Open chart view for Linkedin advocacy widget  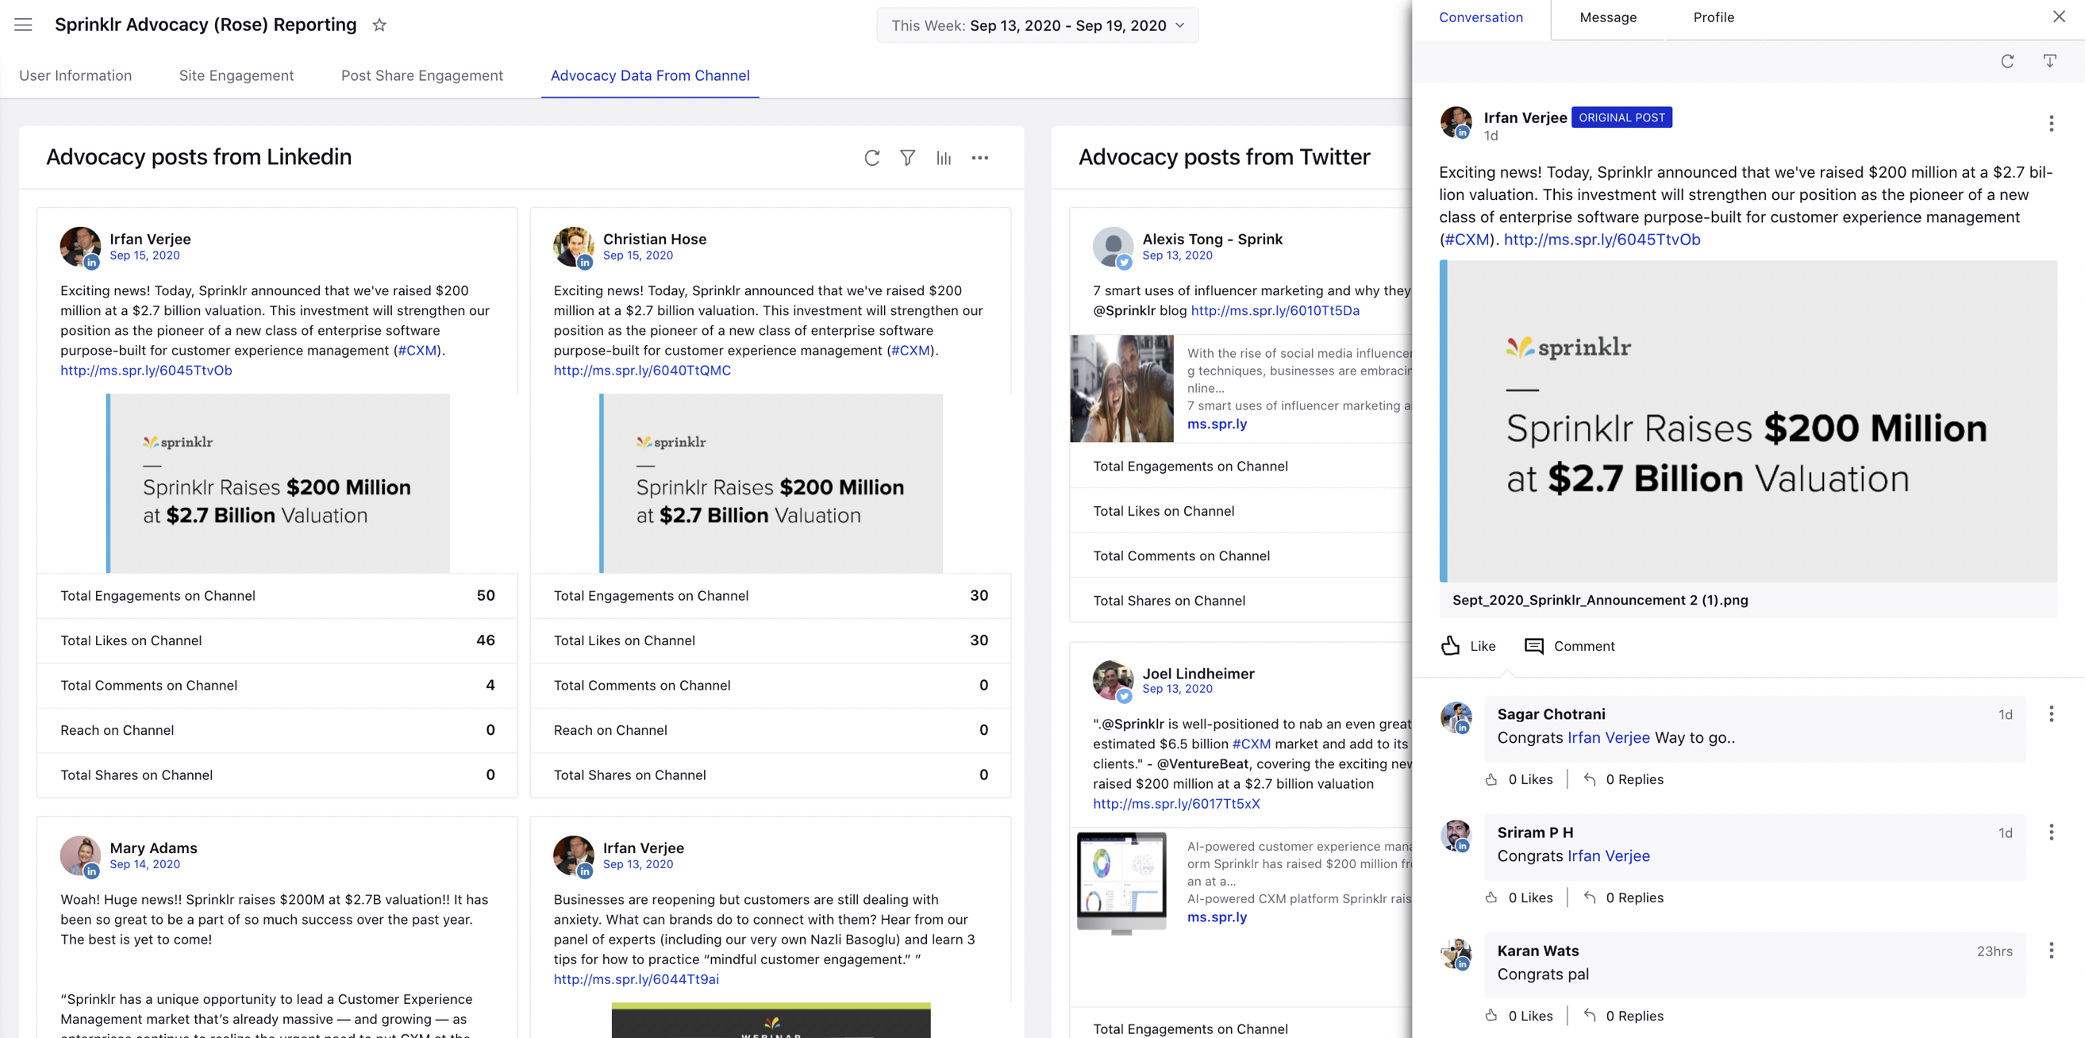[x=943, y=158]
